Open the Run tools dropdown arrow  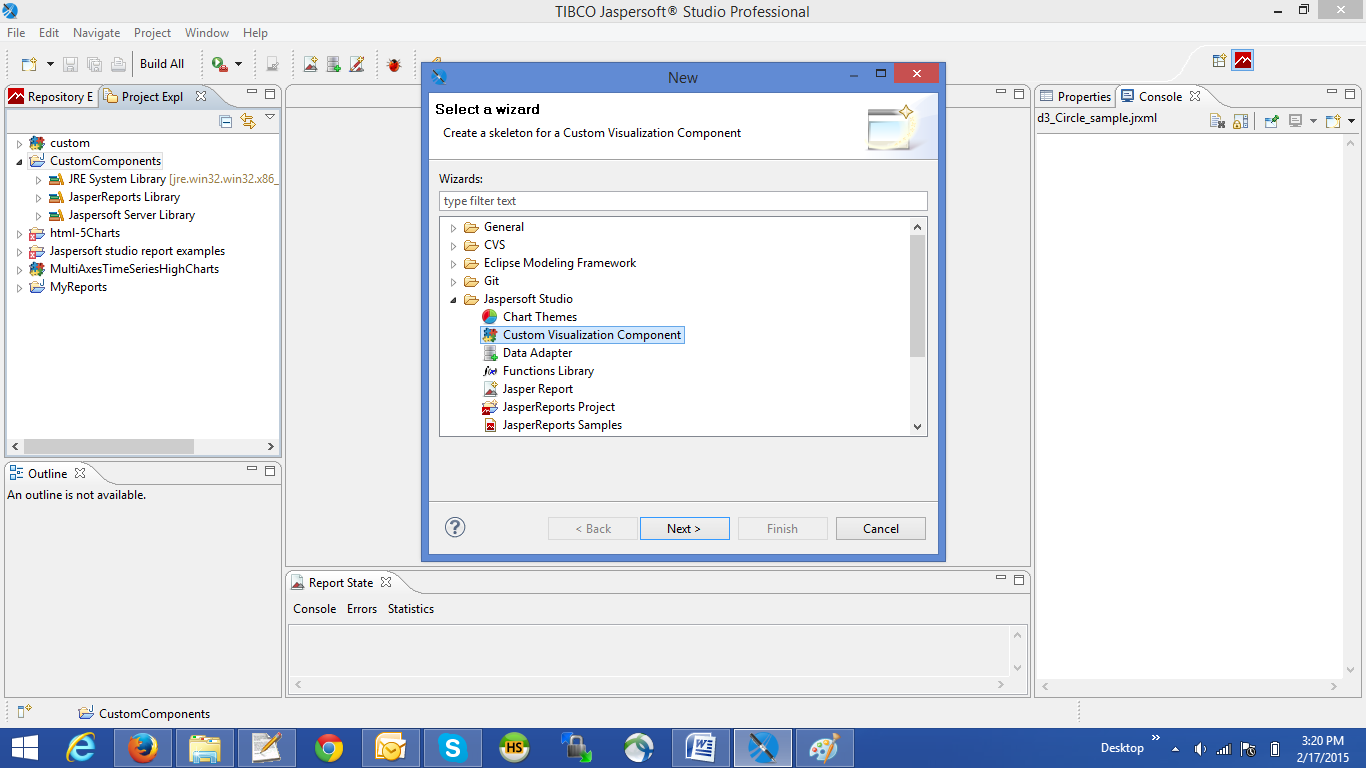[x=238, y=64]
